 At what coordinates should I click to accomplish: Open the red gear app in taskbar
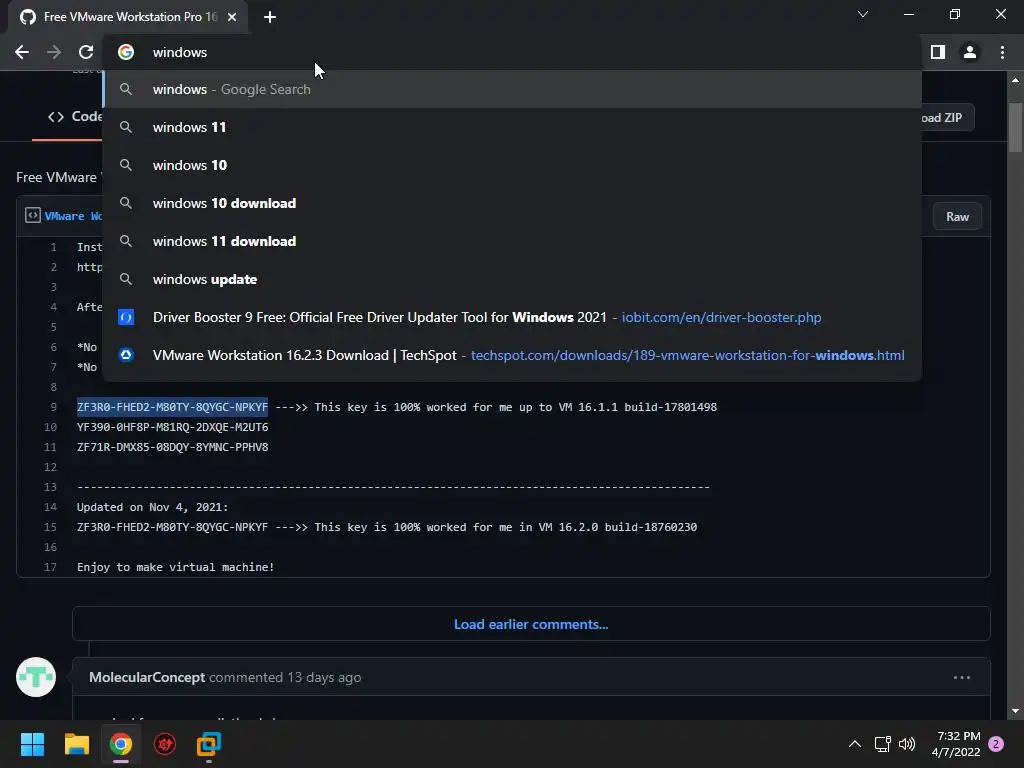(x=165, y=744)
